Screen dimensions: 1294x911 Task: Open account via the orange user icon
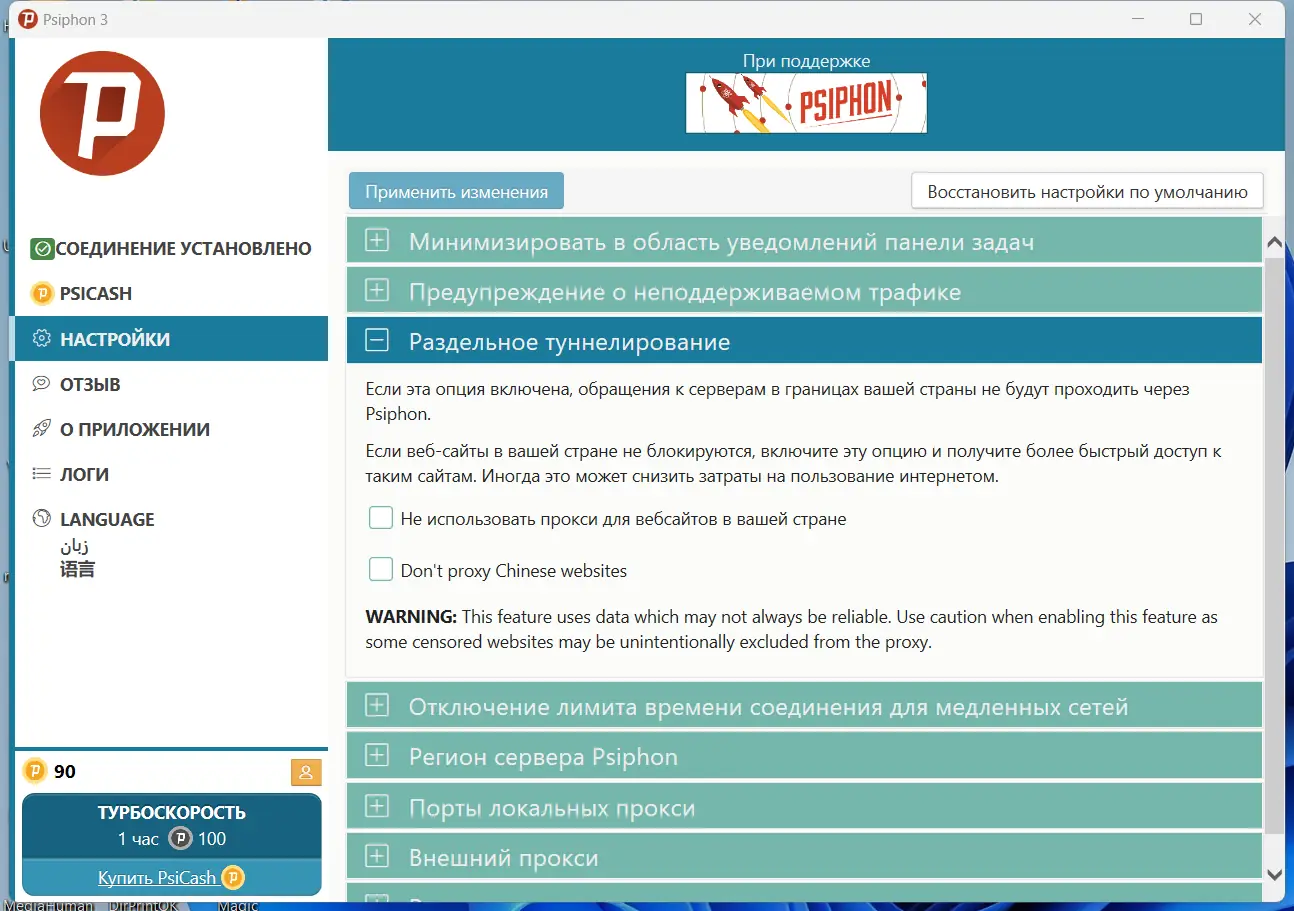coord(305,772)
